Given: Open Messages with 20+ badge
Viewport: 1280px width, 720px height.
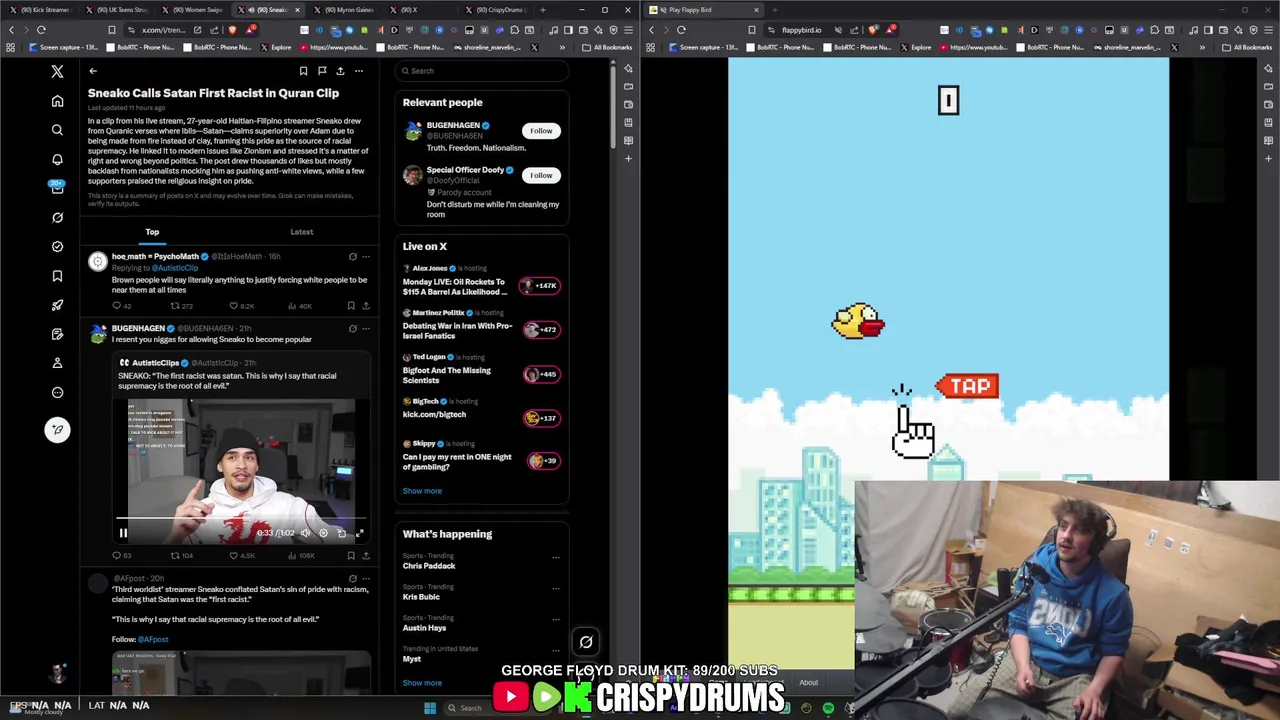Looking at the screenshot, I should pyautogui.click(x=57, y=188).
